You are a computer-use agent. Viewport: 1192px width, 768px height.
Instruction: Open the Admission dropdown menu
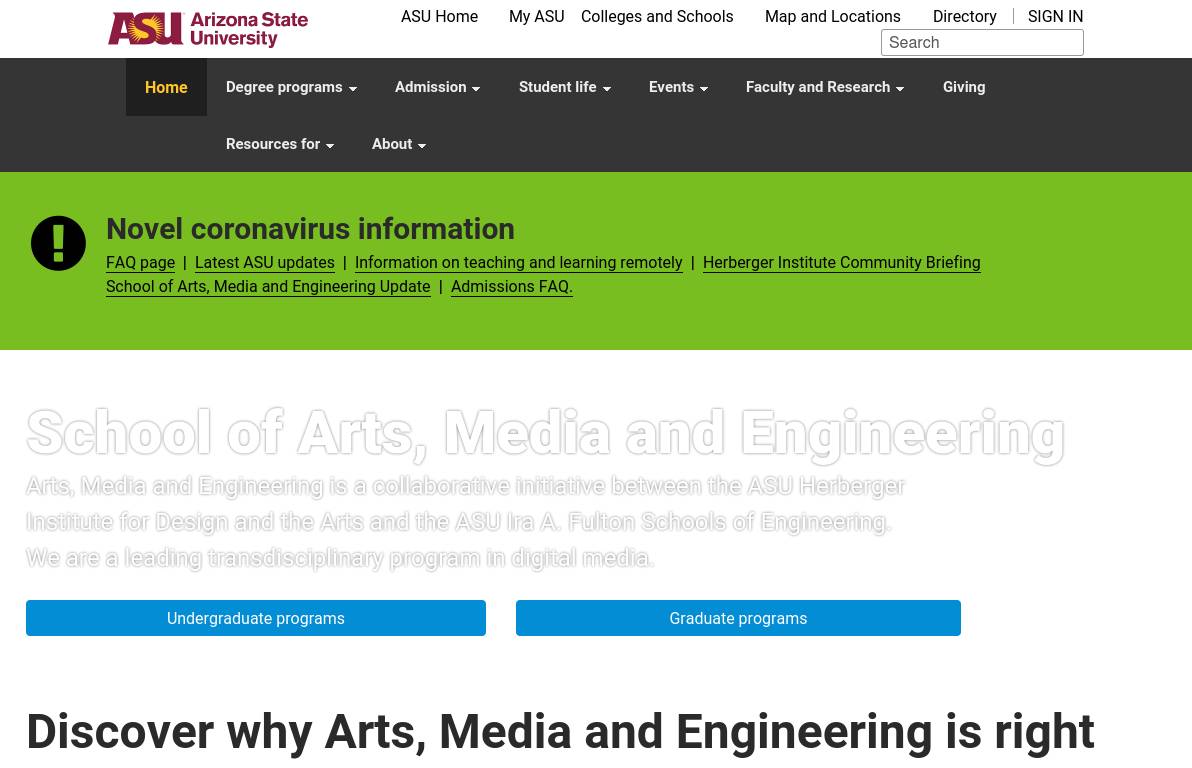tap(437, 88)
